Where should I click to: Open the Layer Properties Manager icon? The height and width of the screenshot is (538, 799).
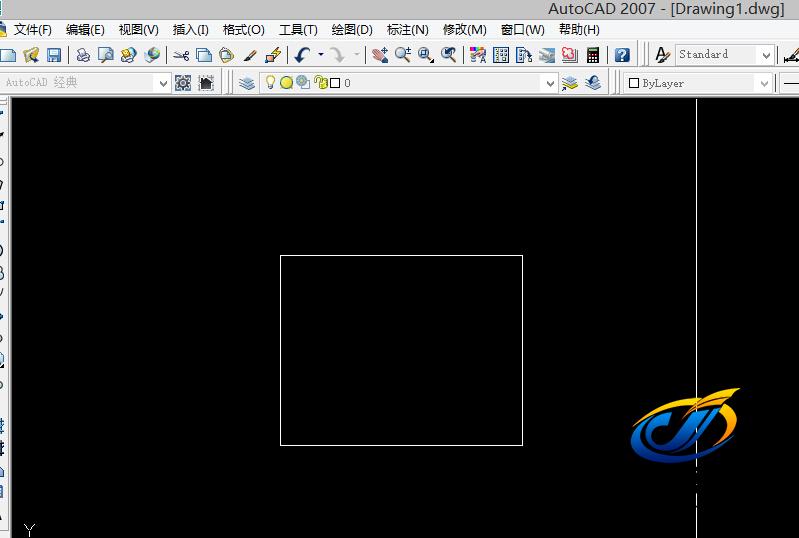coord(247,83)
